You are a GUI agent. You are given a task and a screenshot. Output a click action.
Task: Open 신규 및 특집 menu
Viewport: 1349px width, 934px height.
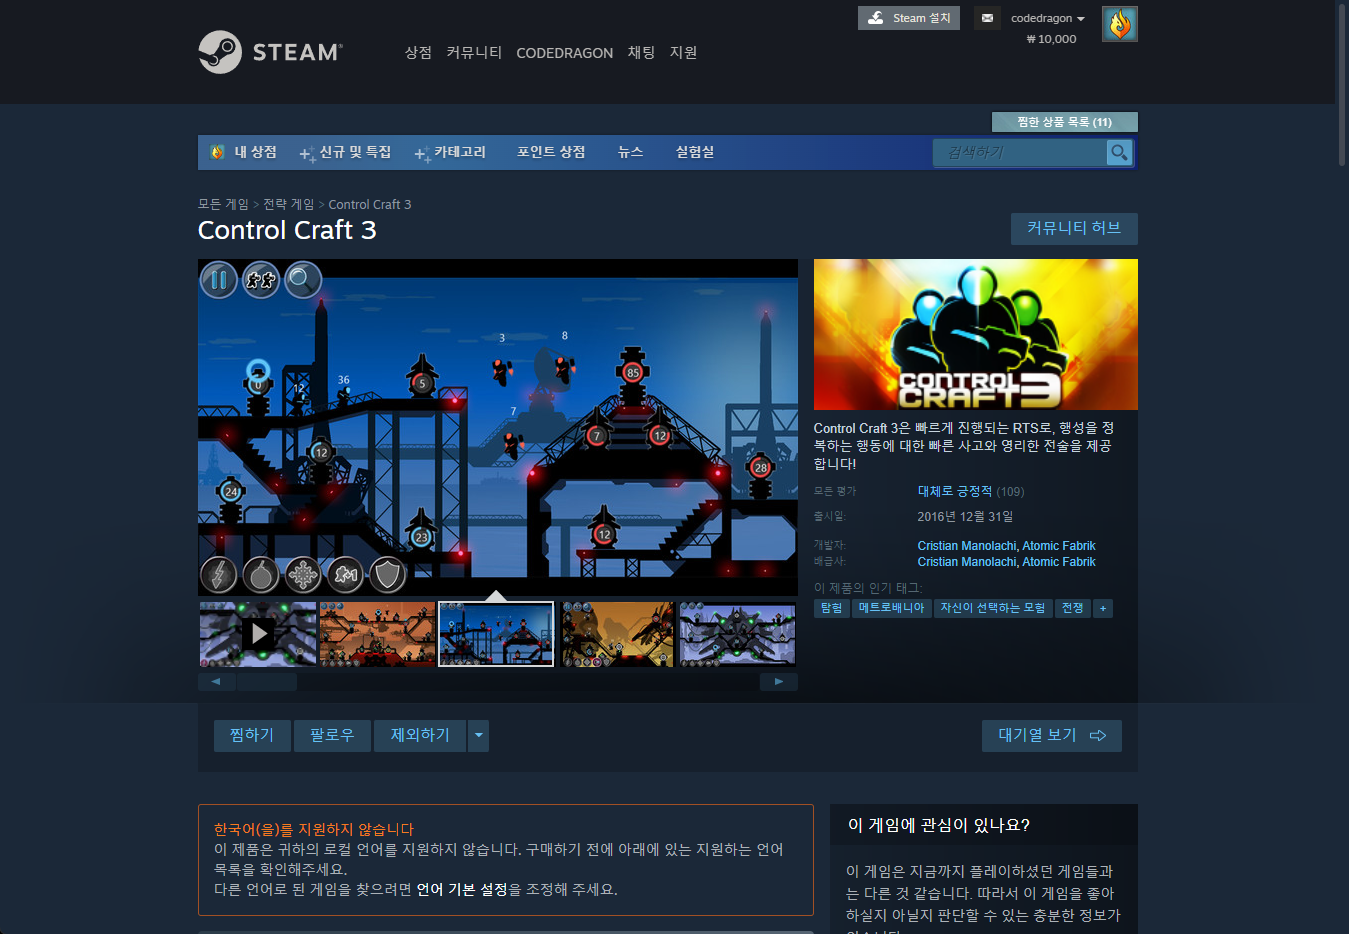click(x=345, y=152)
